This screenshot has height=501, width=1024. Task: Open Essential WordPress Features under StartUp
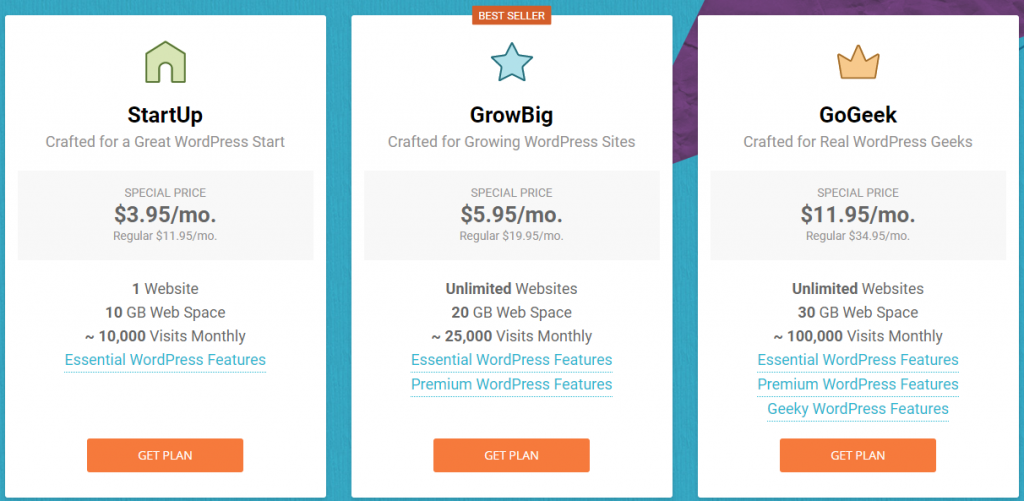[165, 359]
